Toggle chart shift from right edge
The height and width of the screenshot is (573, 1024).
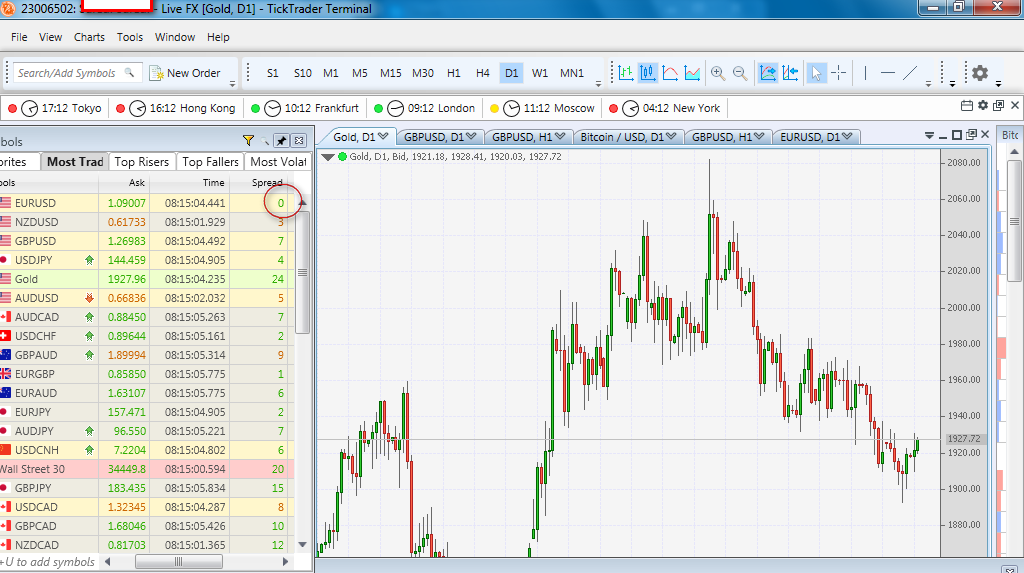coord(790,73)
